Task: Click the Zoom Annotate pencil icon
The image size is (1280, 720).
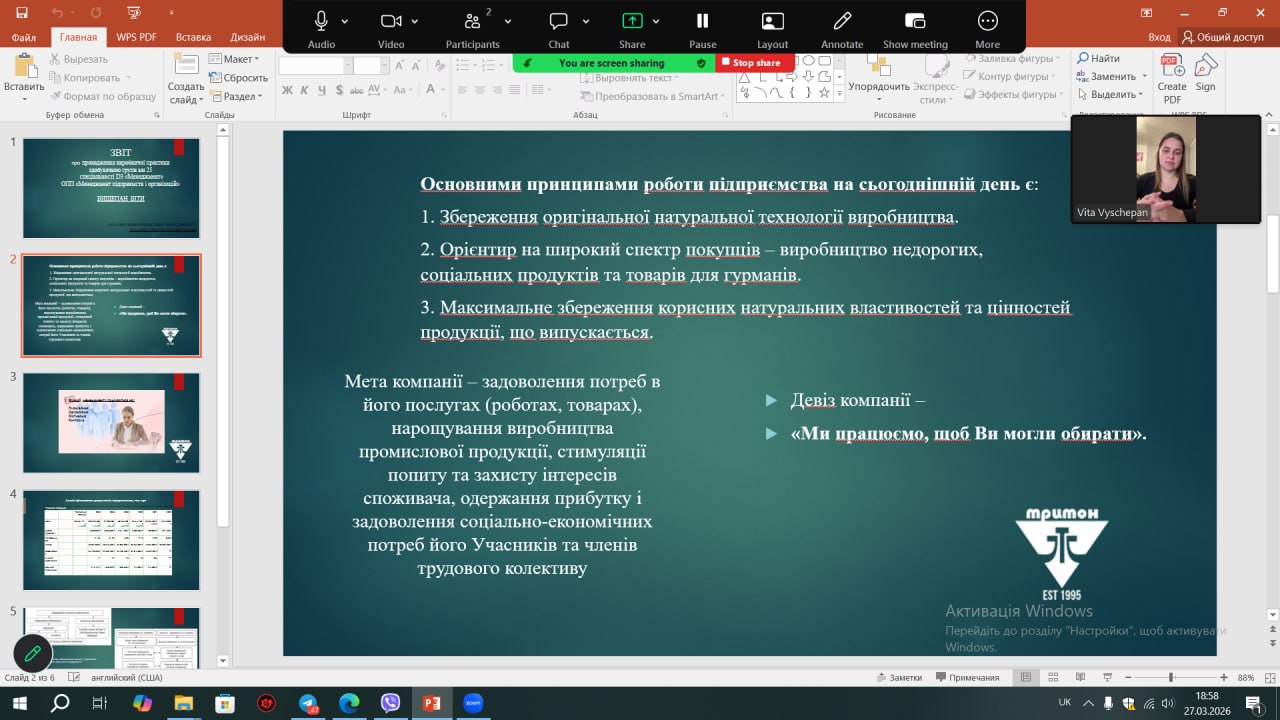Action: pos(842,22)
